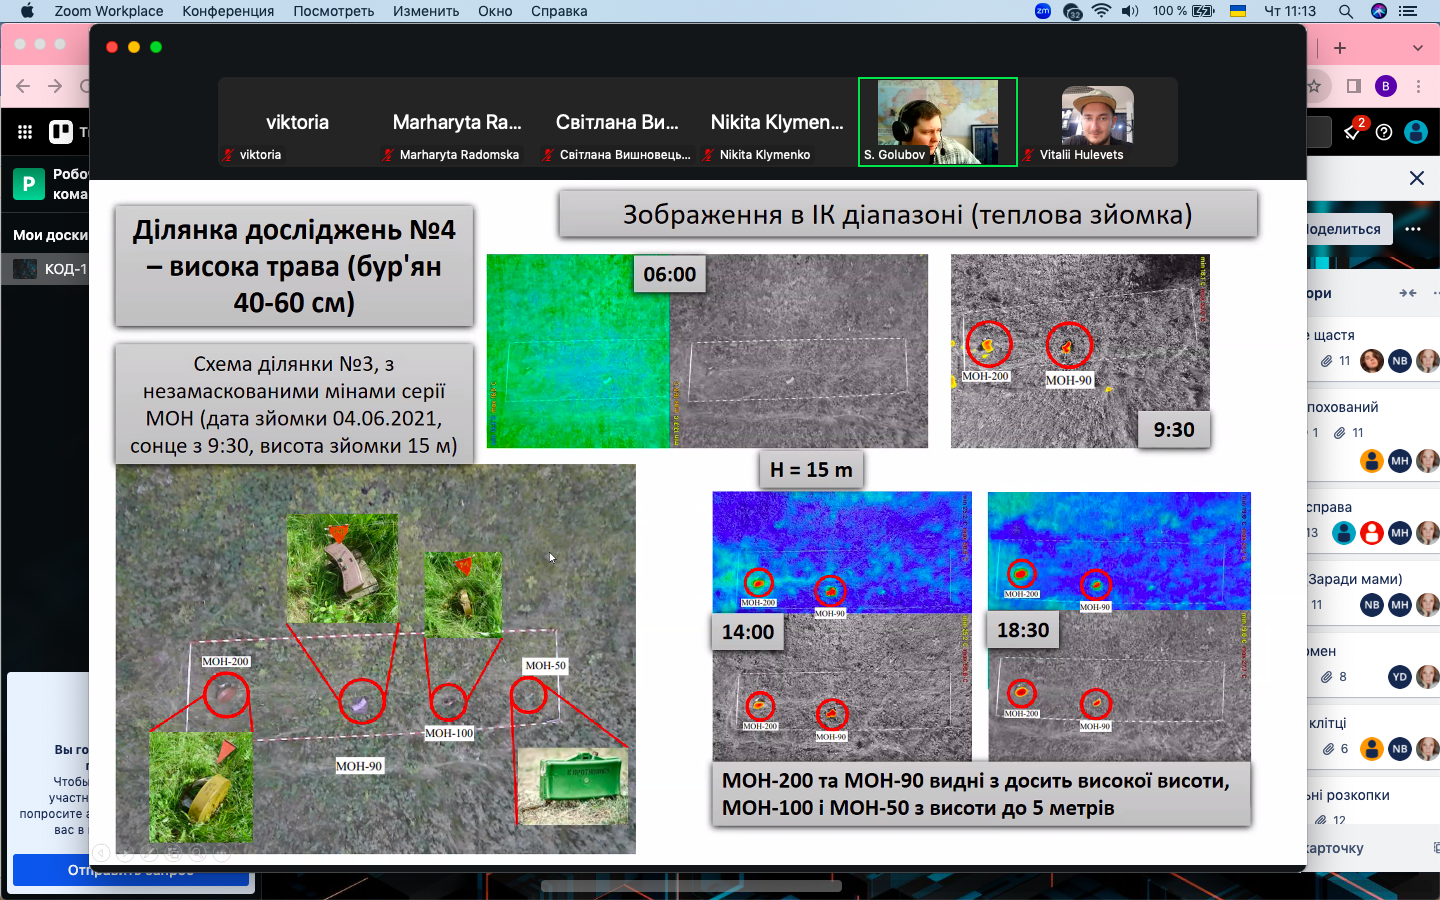Open the green P workspace icon
This screenshot has height=900, width=1440.
pyautogui.click(x=28, y=184)
